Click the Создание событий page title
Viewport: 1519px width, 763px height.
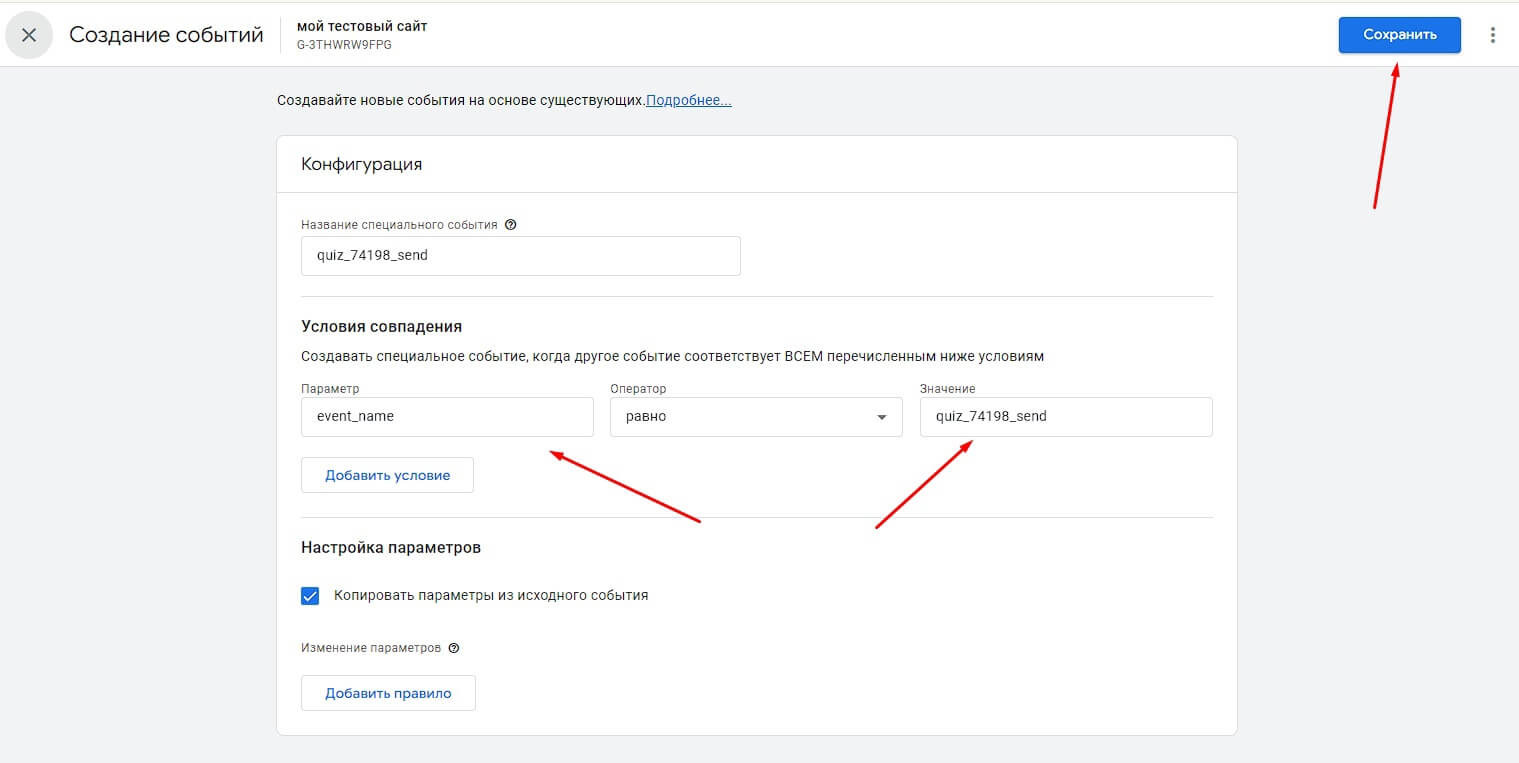pyautogui.click(x=166, y=35)
